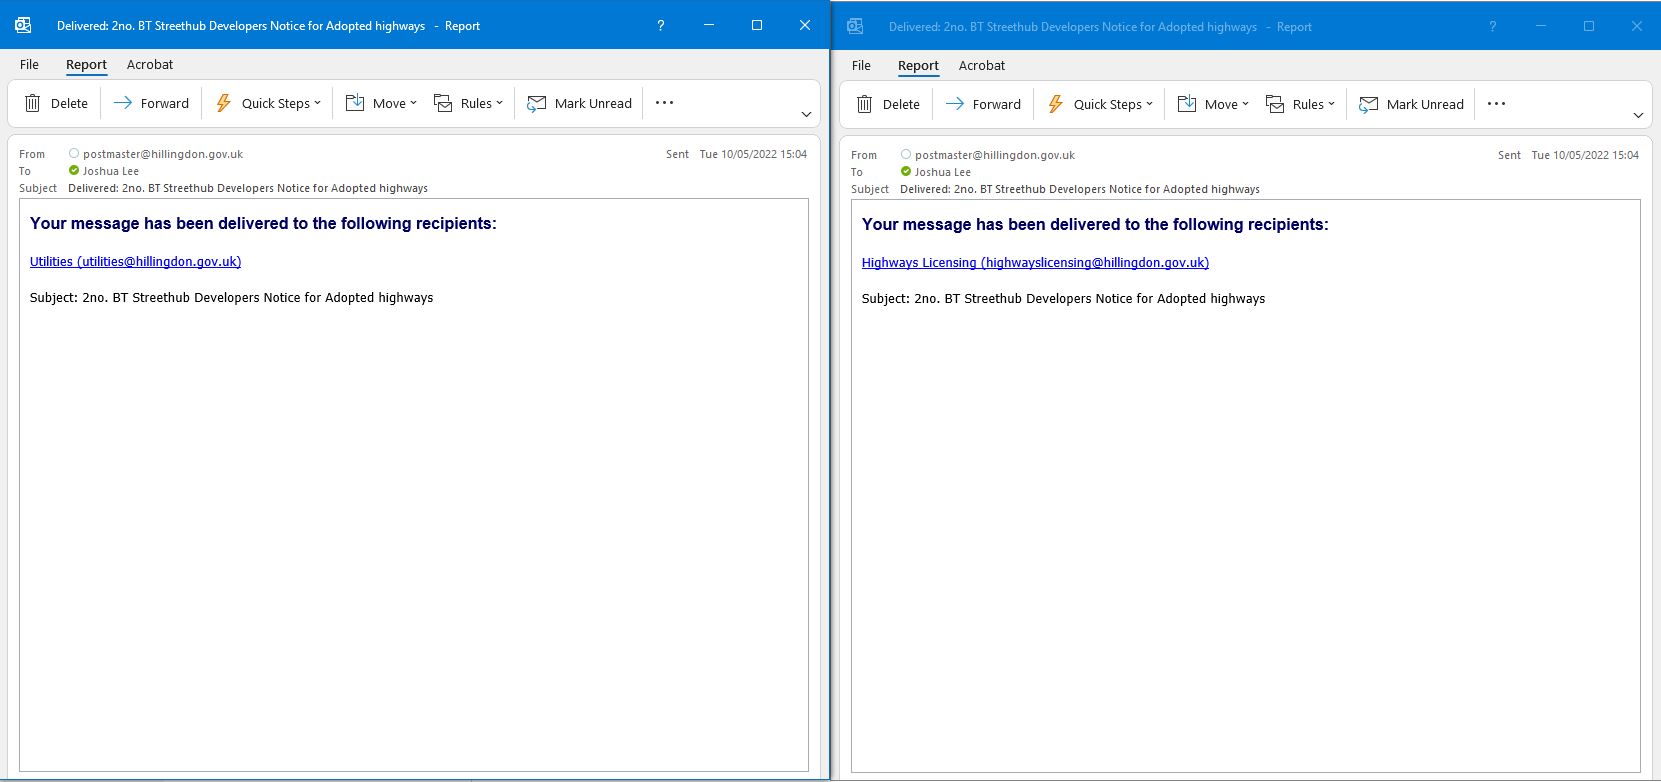Click Delete trash icon in left window
The width and height of the screenshot is (1661, 782).
33,103
